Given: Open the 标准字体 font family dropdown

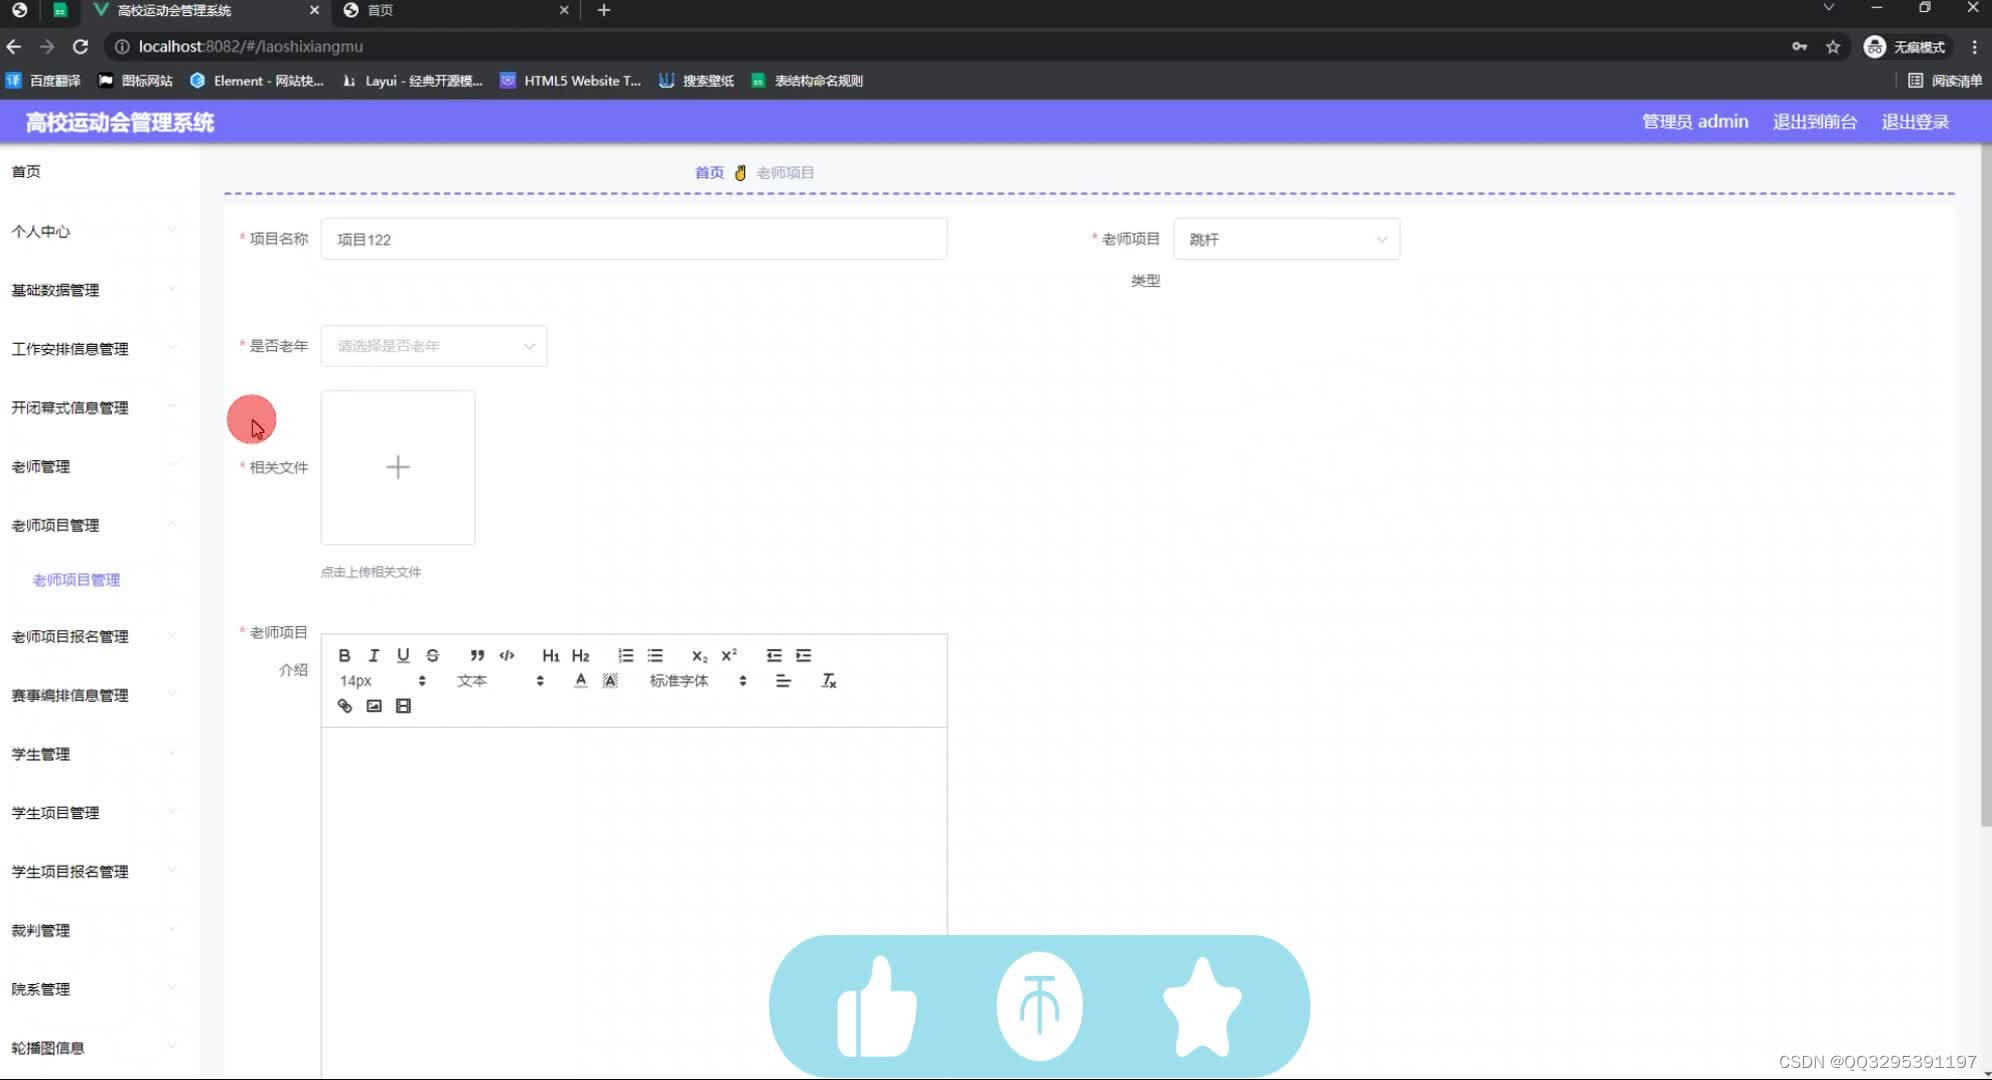Looking at the screenshot, I should (698, 680).
